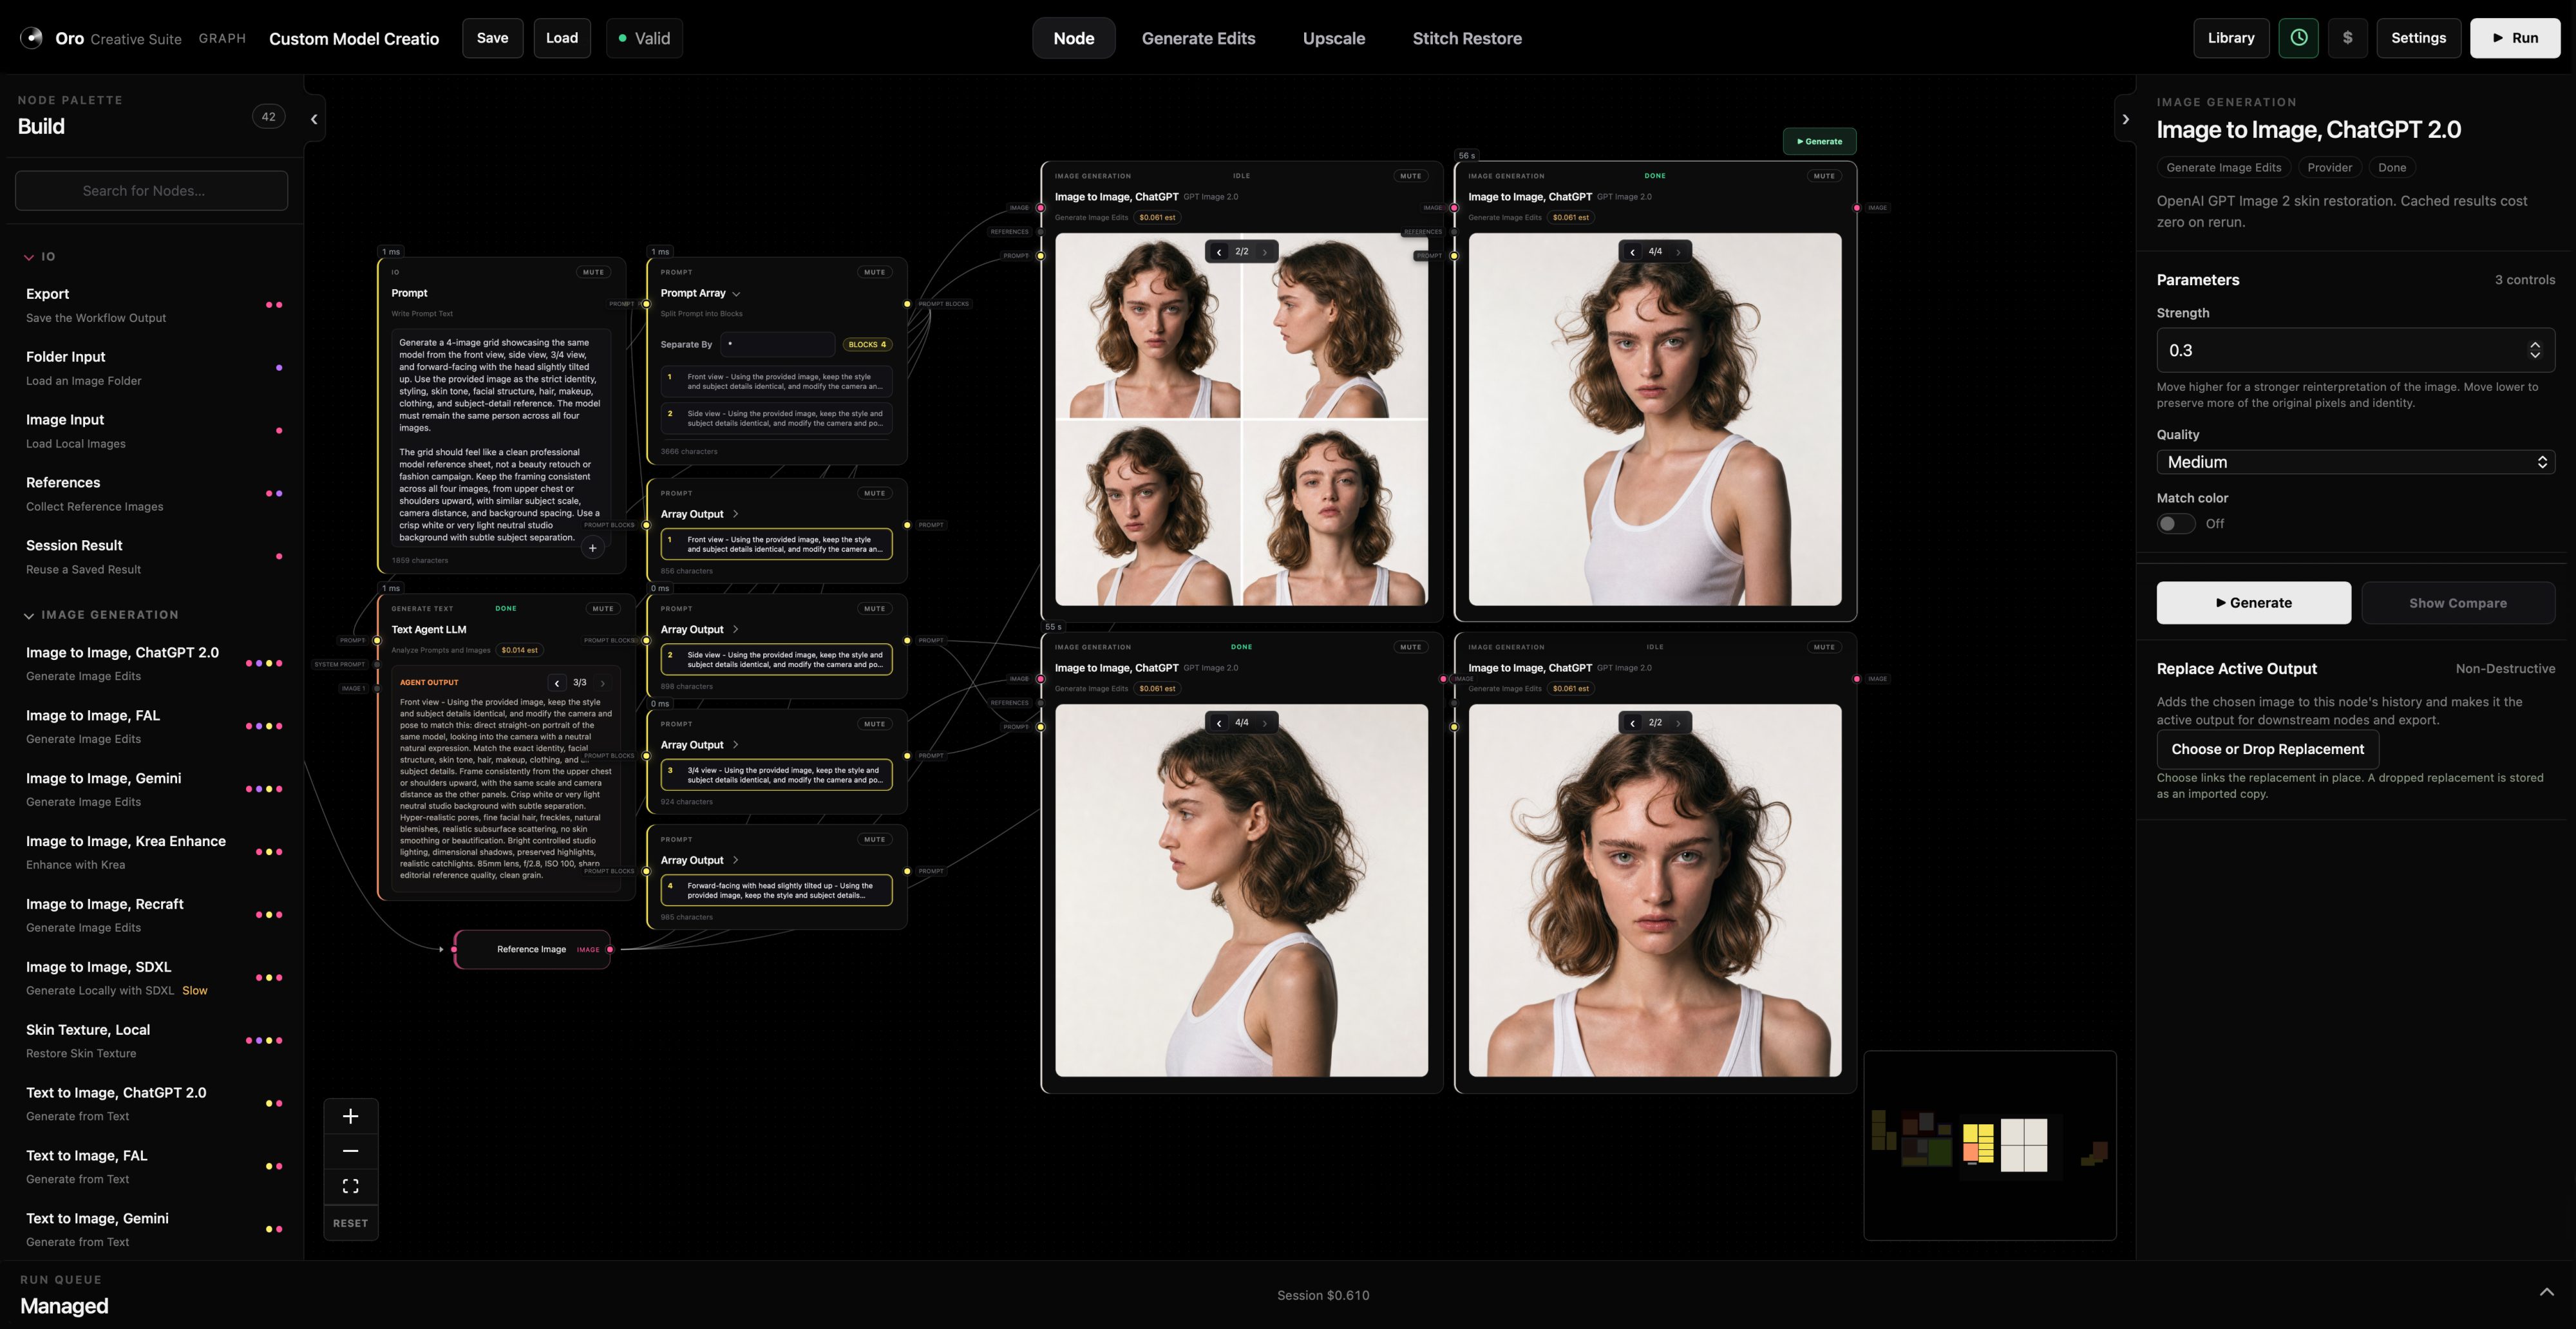Image resolution: width=2576 pixels, height=1329 pixels.
Task: Collapse the node palette with arrow
Action: [x=314, y=119]
